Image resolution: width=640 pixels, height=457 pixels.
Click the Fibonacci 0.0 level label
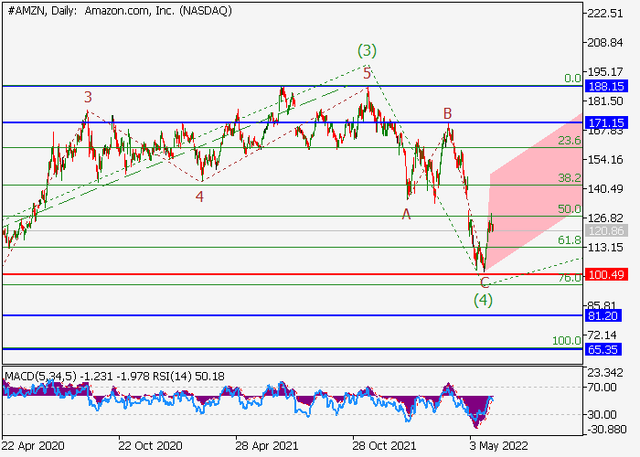(x=573, y=78)
